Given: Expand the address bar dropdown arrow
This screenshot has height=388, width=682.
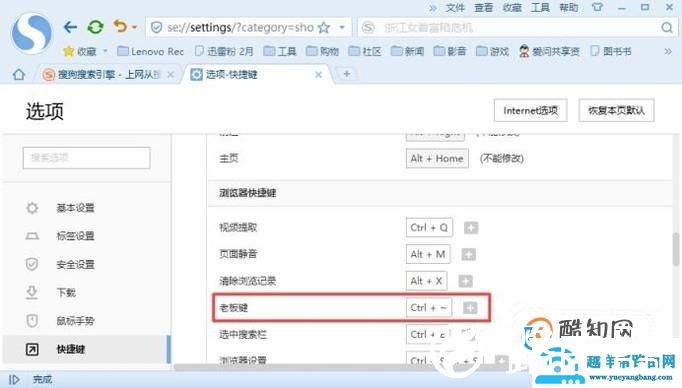Looking at the screenshot, I should tap(342, 28).
